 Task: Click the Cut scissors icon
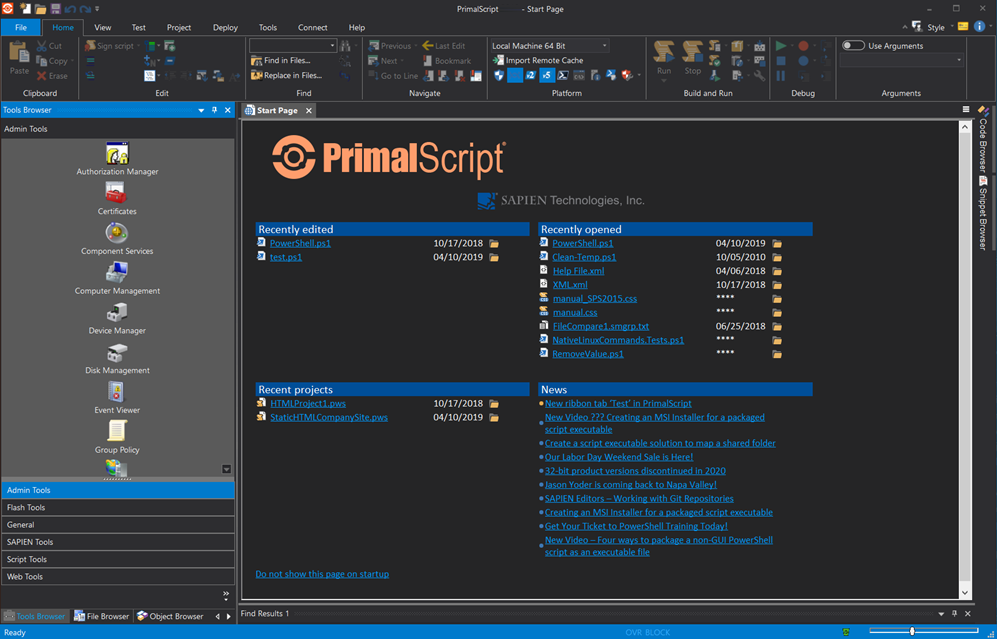tap(42, 46)
